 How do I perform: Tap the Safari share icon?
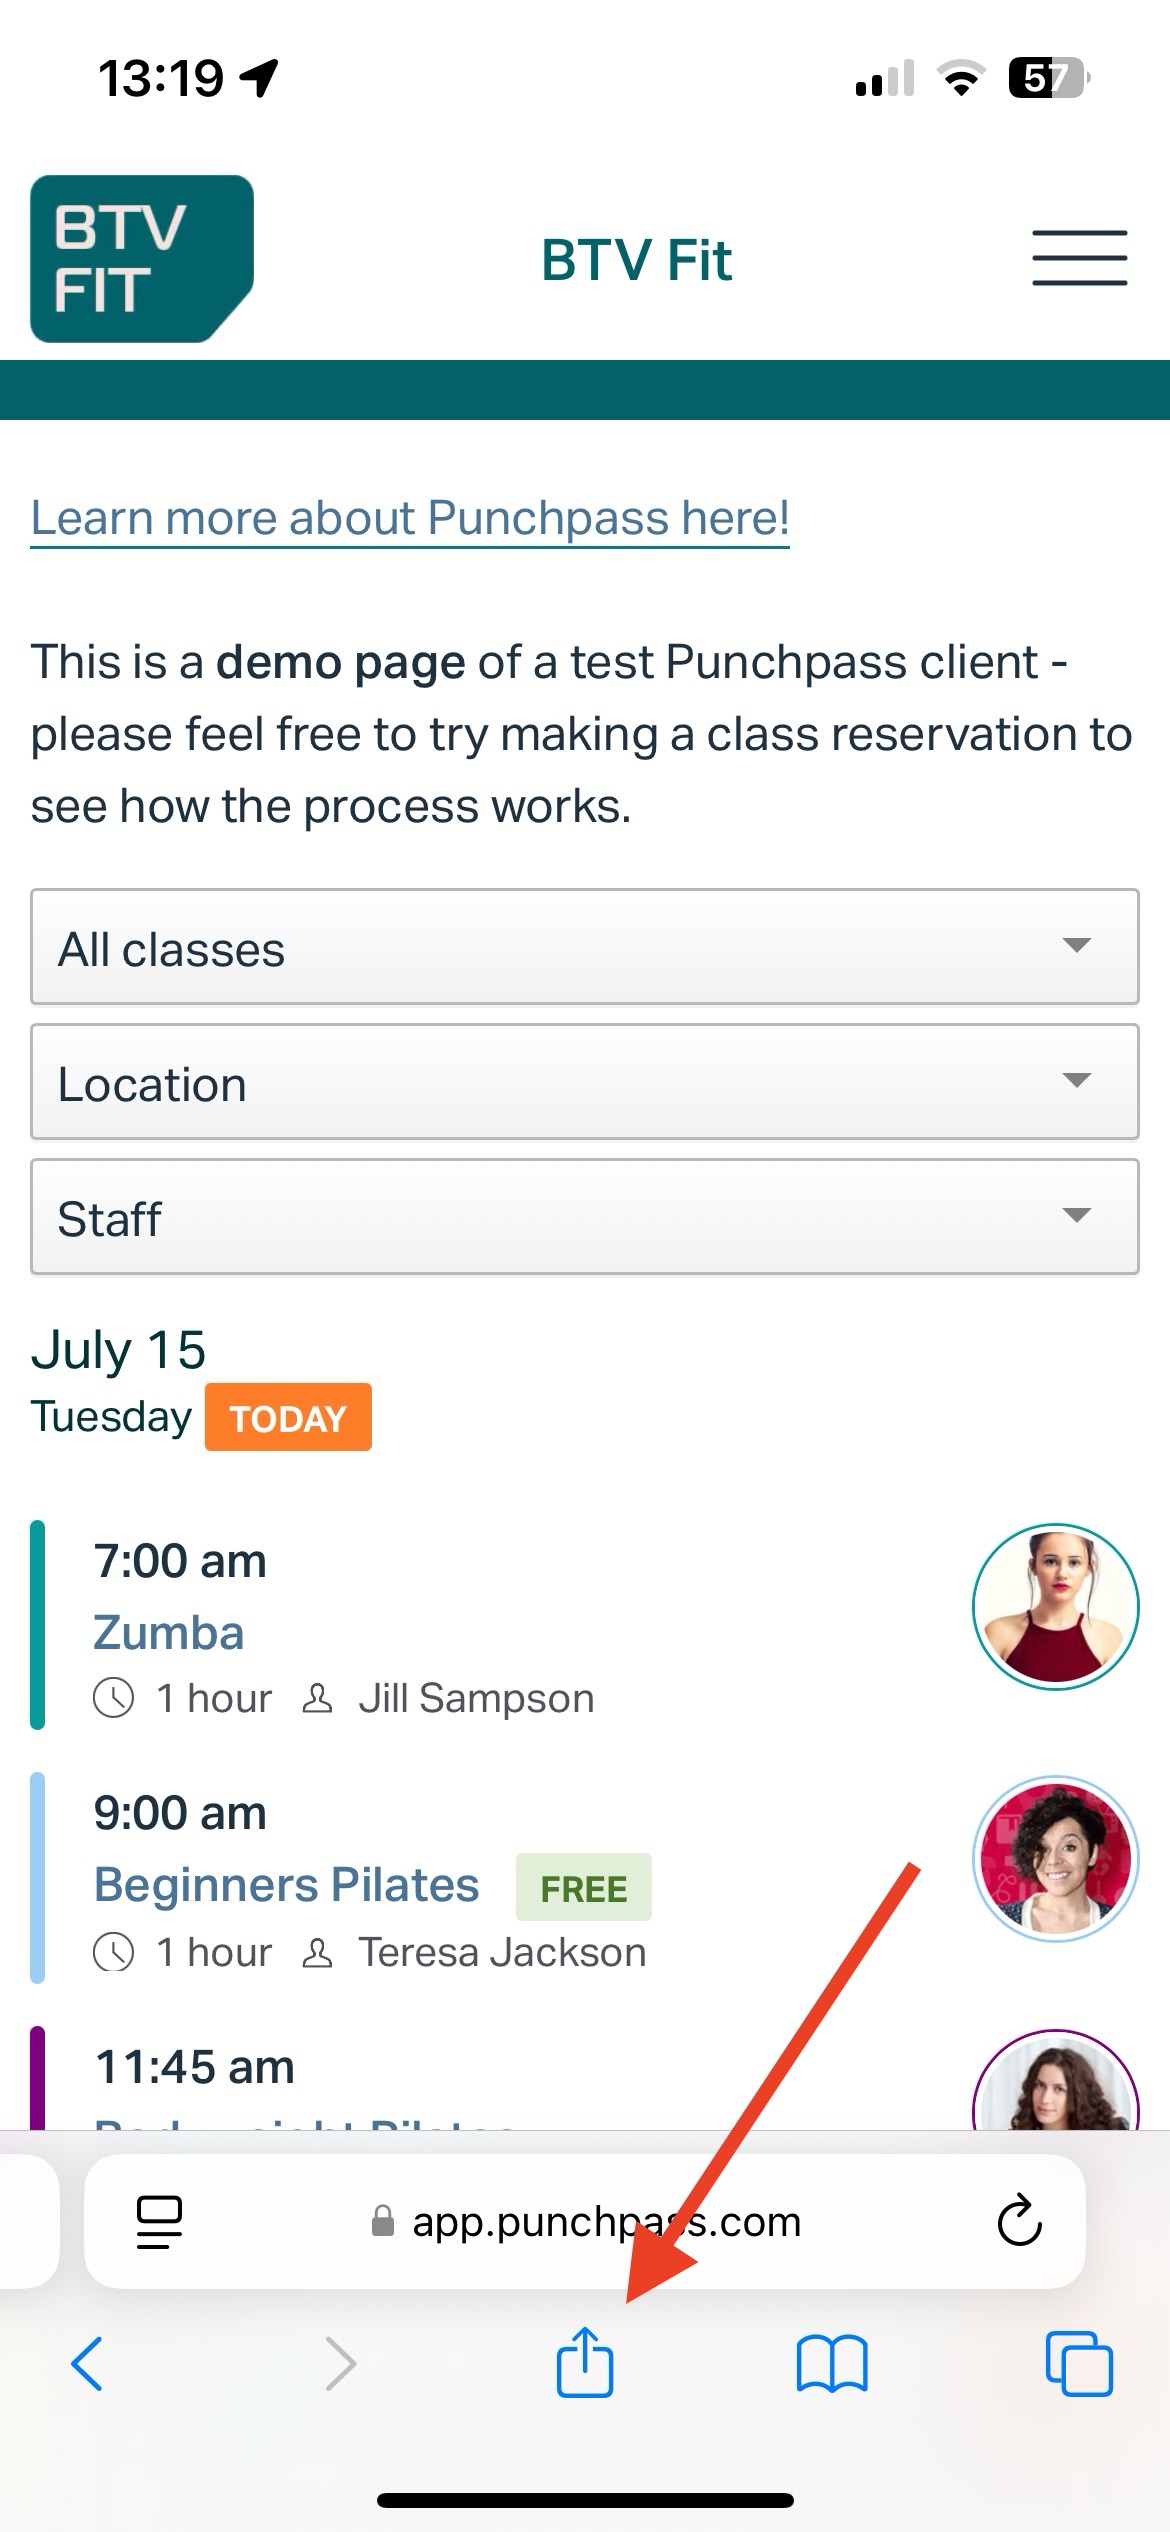click(585, 2362)
